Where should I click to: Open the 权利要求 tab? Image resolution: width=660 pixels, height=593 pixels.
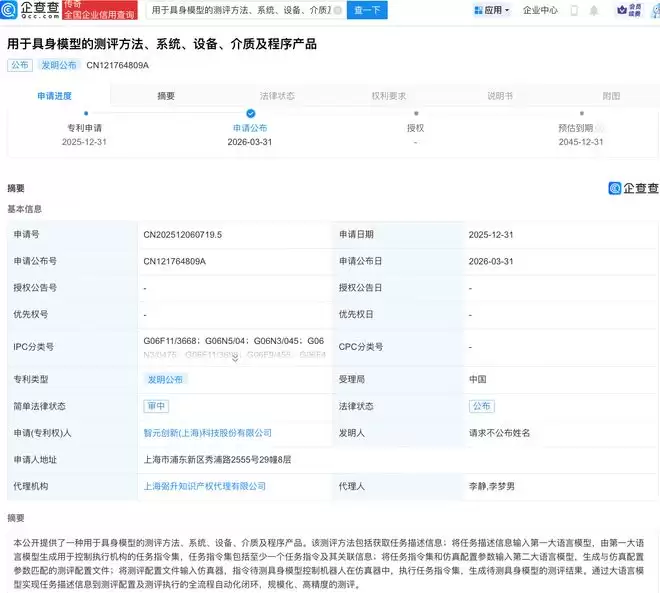click(389, 96)
